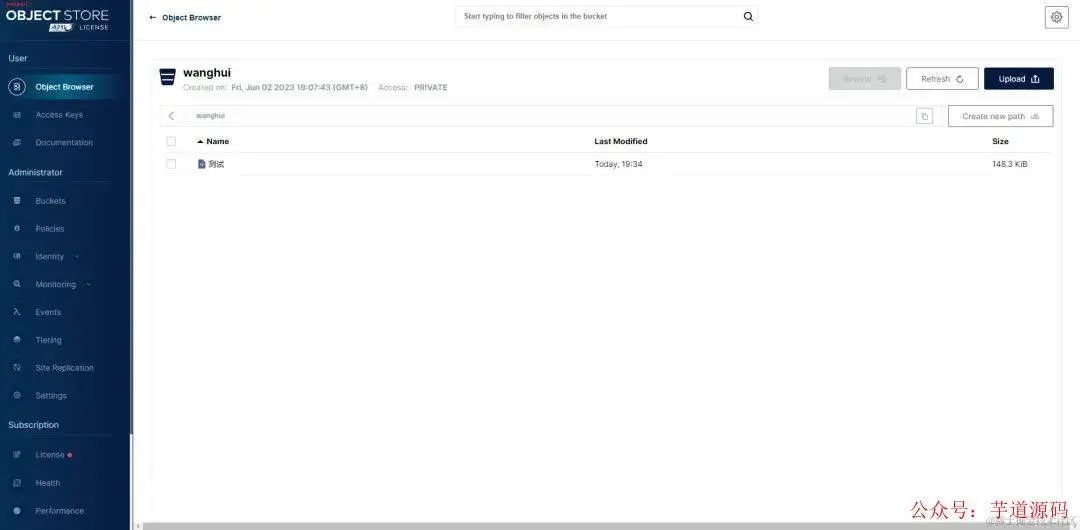This screenshot has height=530, width=1080.
Task: Click the Object Browser sidebar icon
Action: tap(17, 87)
